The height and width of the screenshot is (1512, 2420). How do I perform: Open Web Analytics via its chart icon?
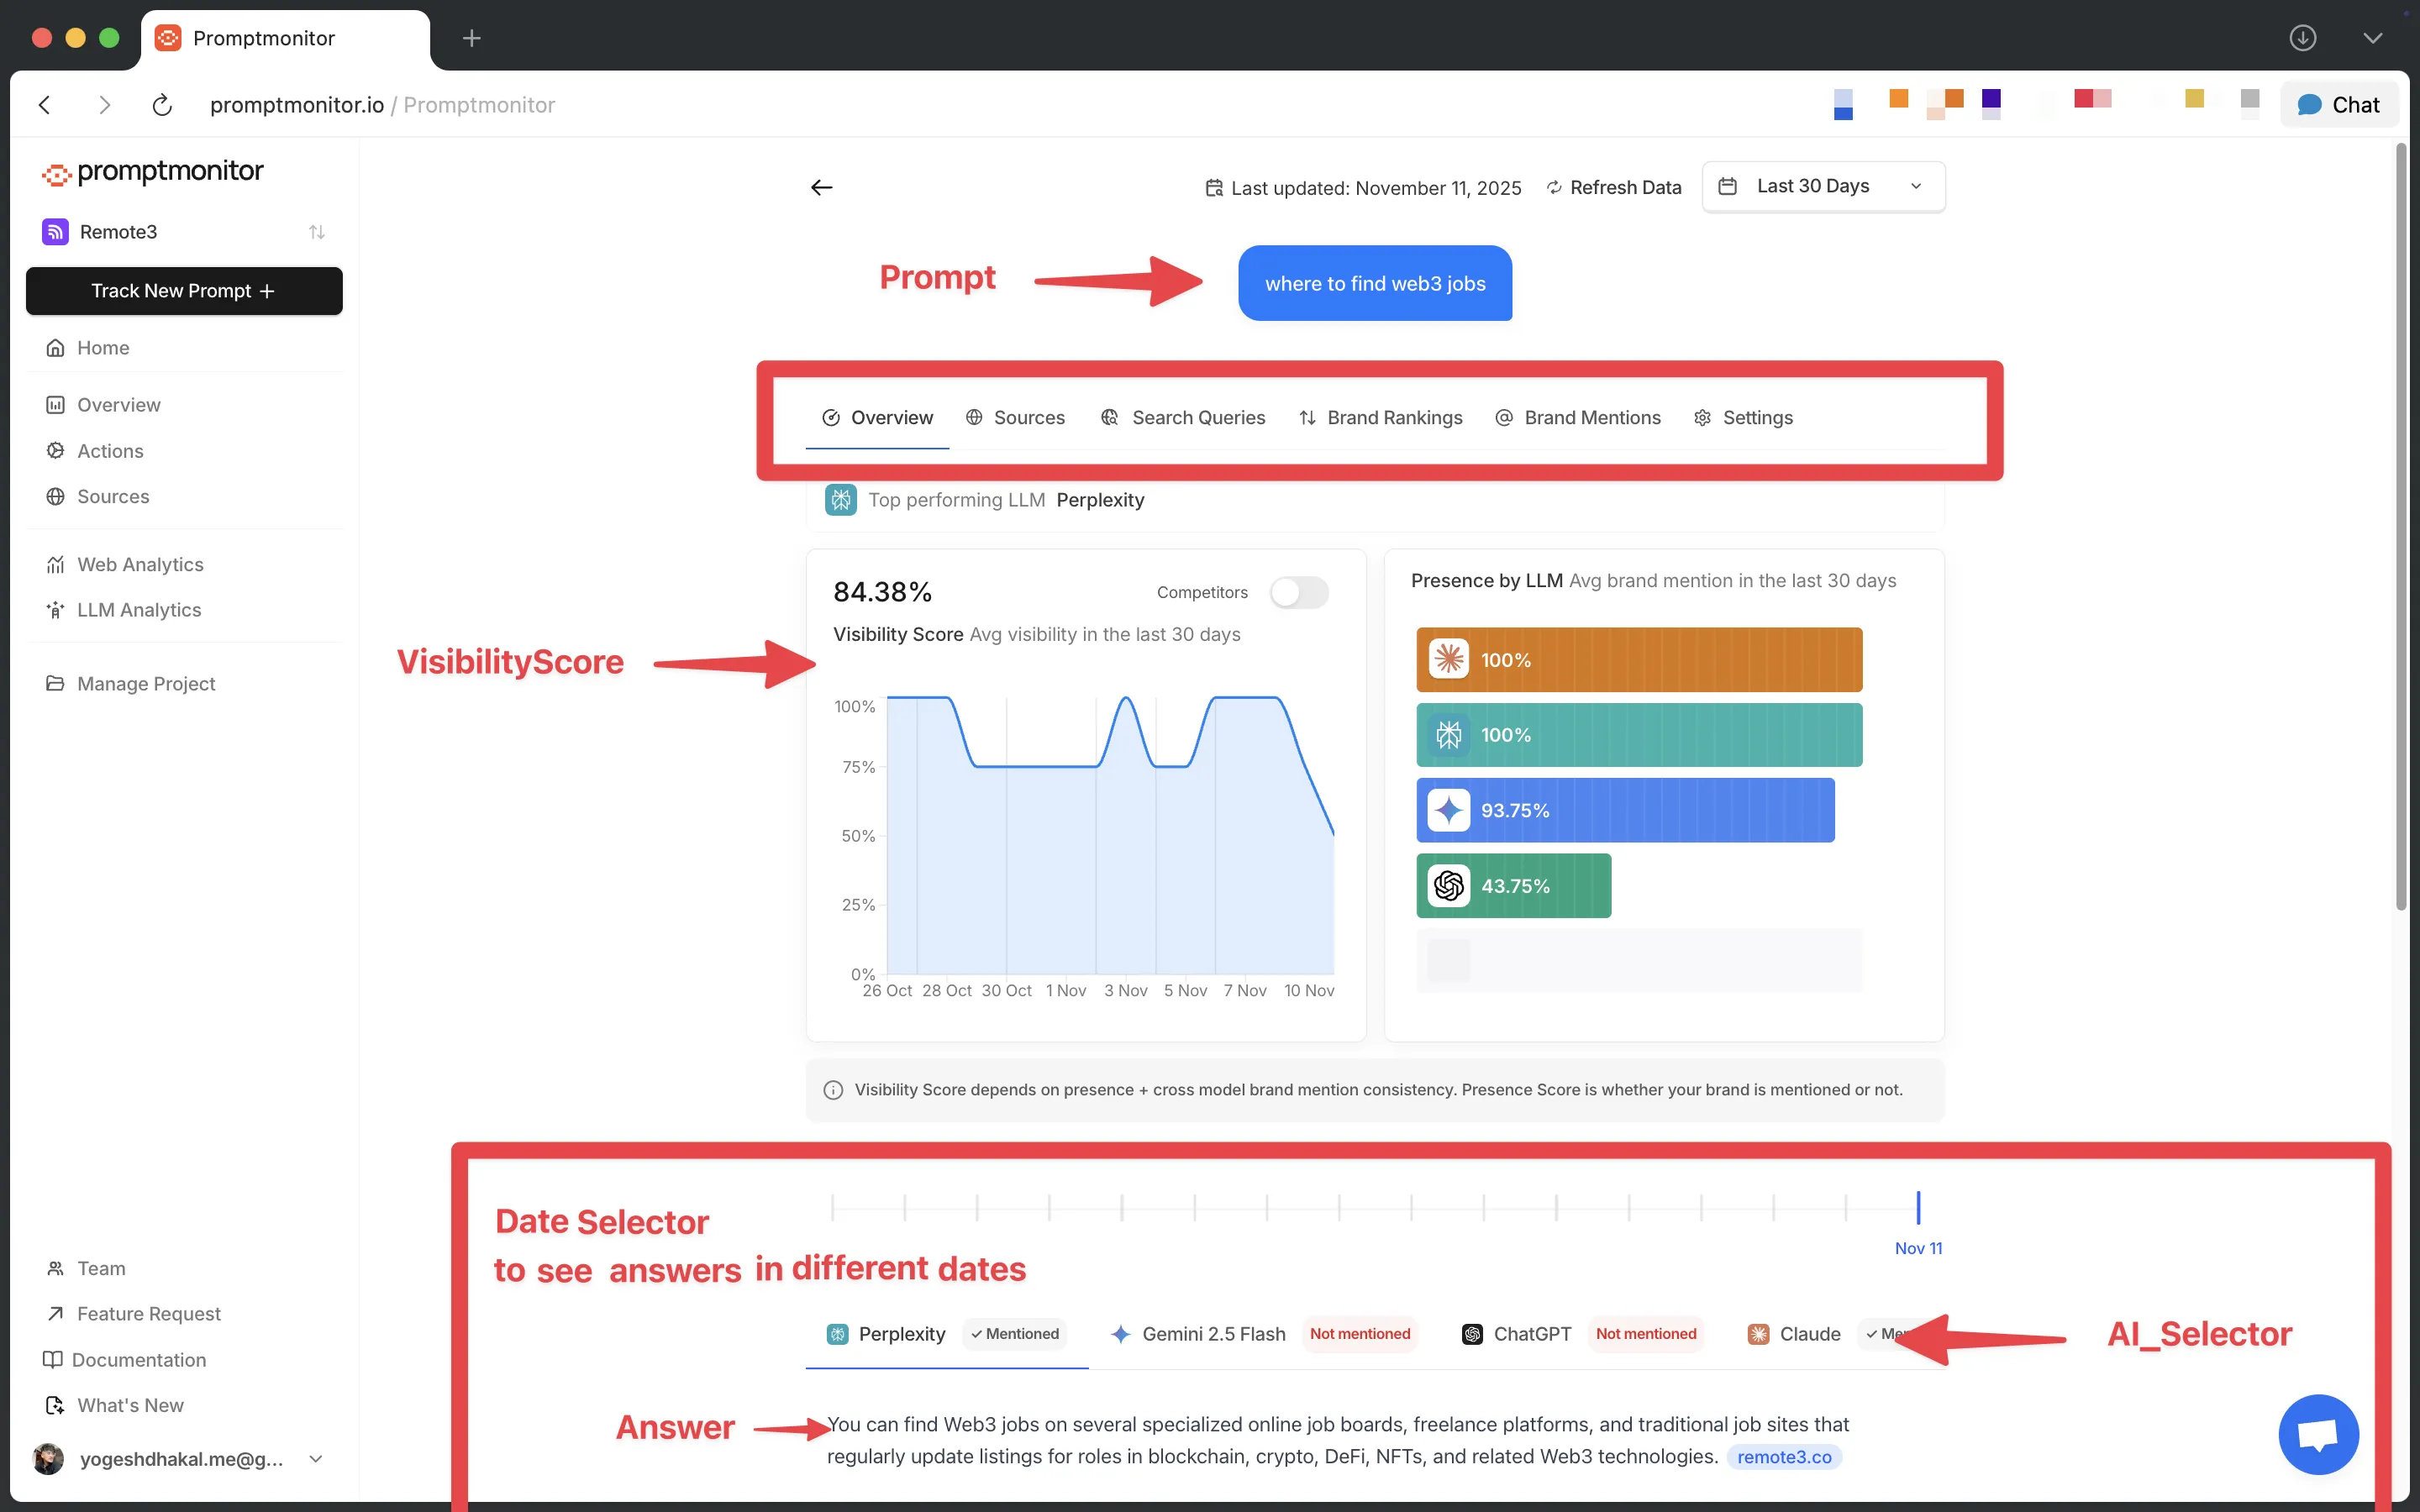point(56,564)
